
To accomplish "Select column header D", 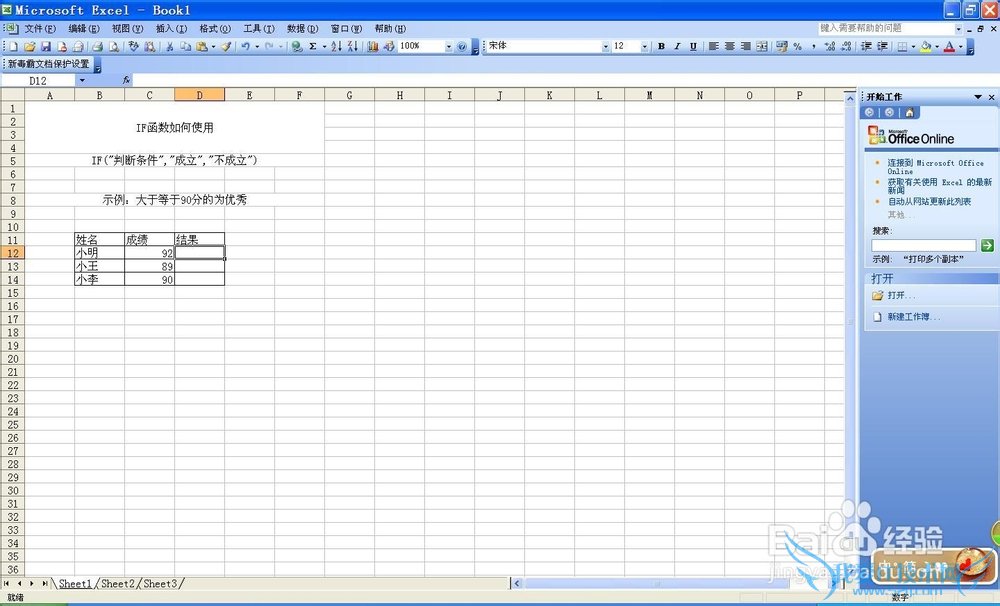I will point(199,95).
